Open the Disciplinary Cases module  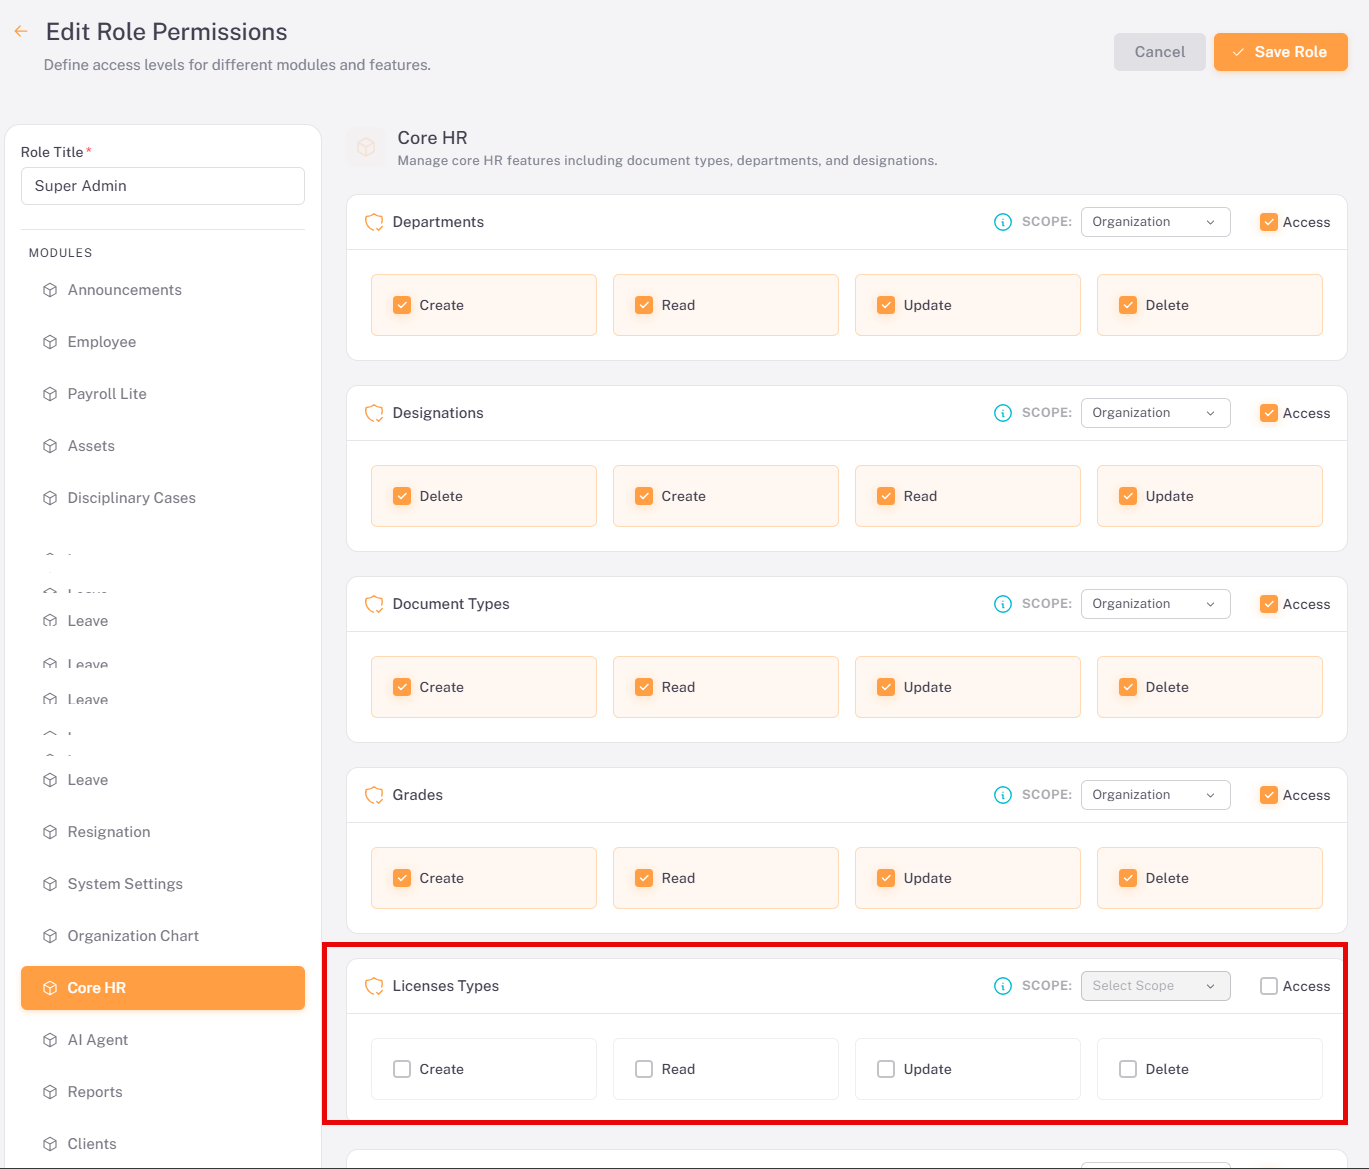click(162, 498)
